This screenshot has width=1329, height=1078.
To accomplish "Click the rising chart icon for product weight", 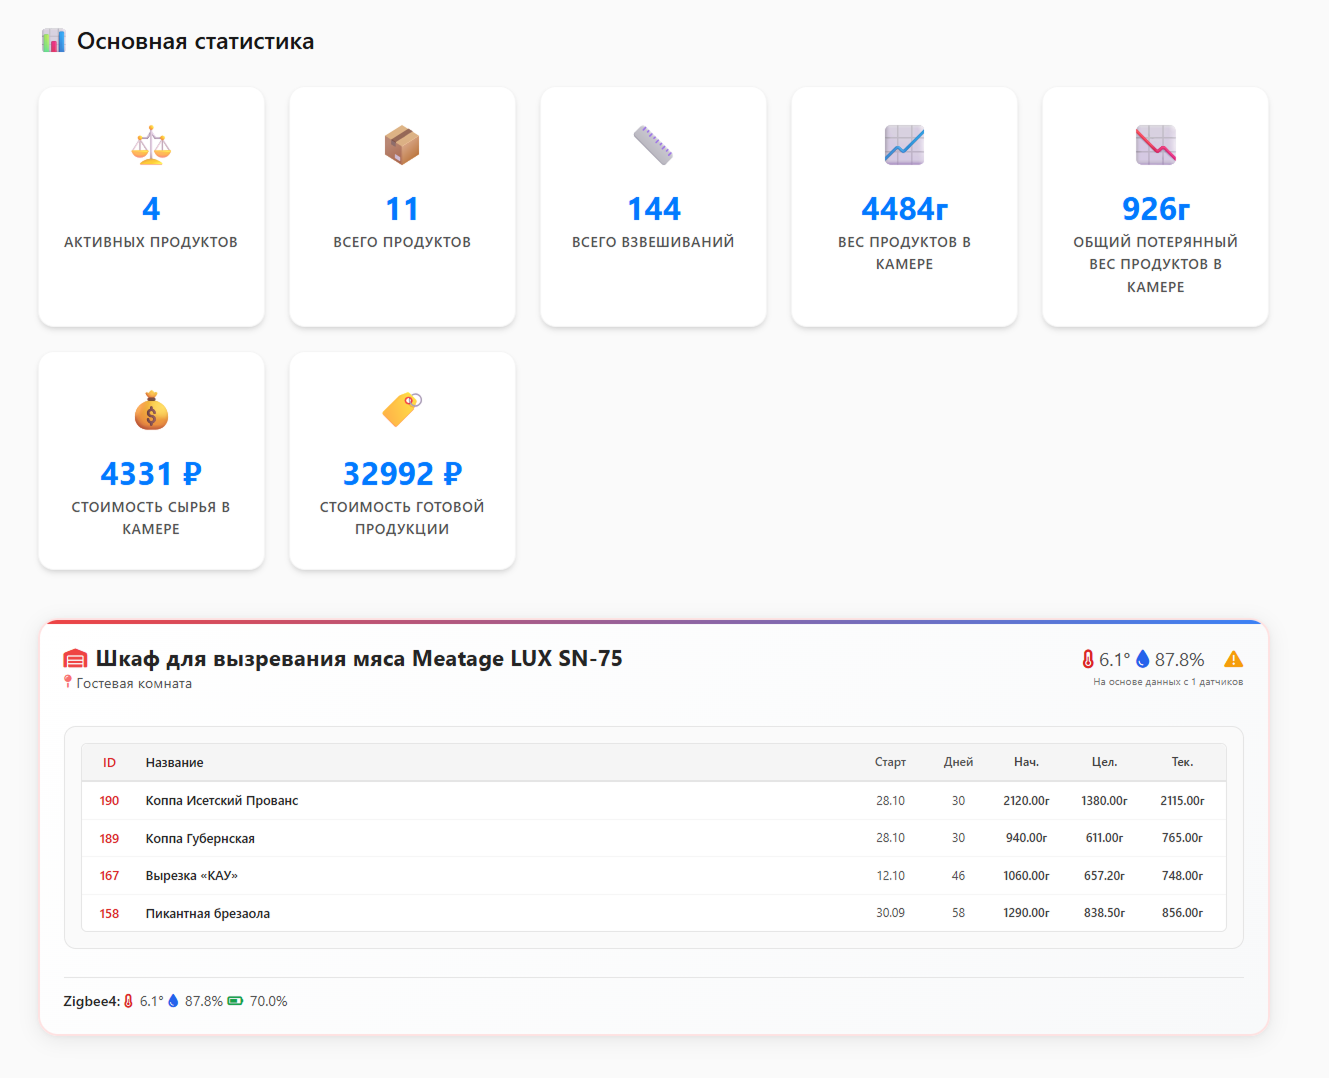I will tap(904, 145).
